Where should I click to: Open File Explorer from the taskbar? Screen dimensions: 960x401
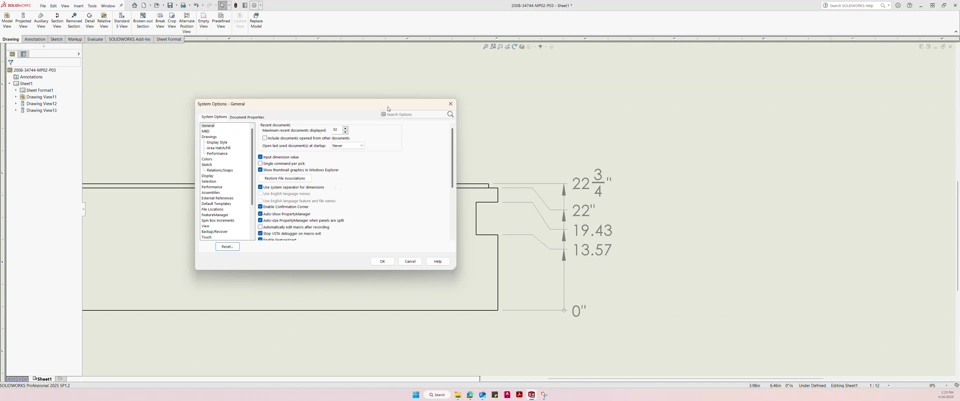tap(457, 395)
